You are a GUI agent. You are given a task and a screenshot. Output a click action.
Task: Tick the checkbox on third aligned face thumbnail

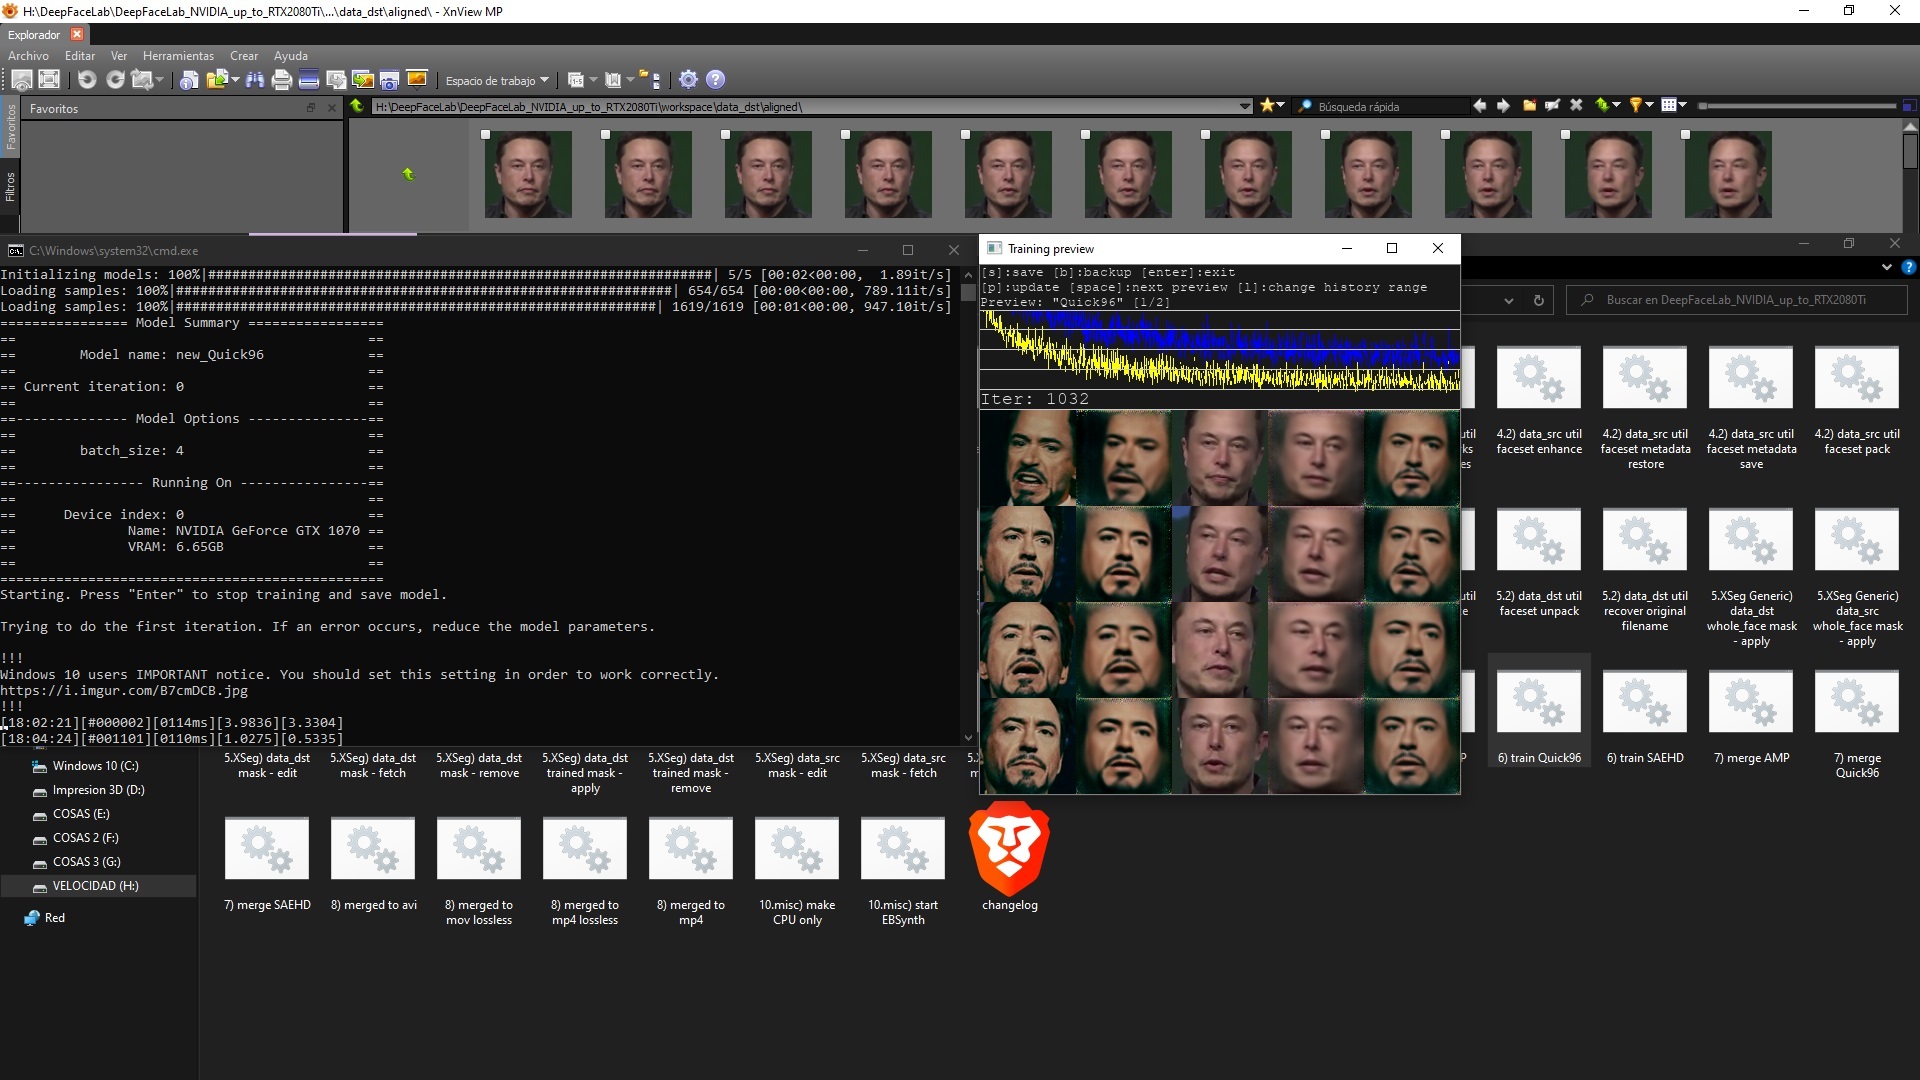point(725,134)
